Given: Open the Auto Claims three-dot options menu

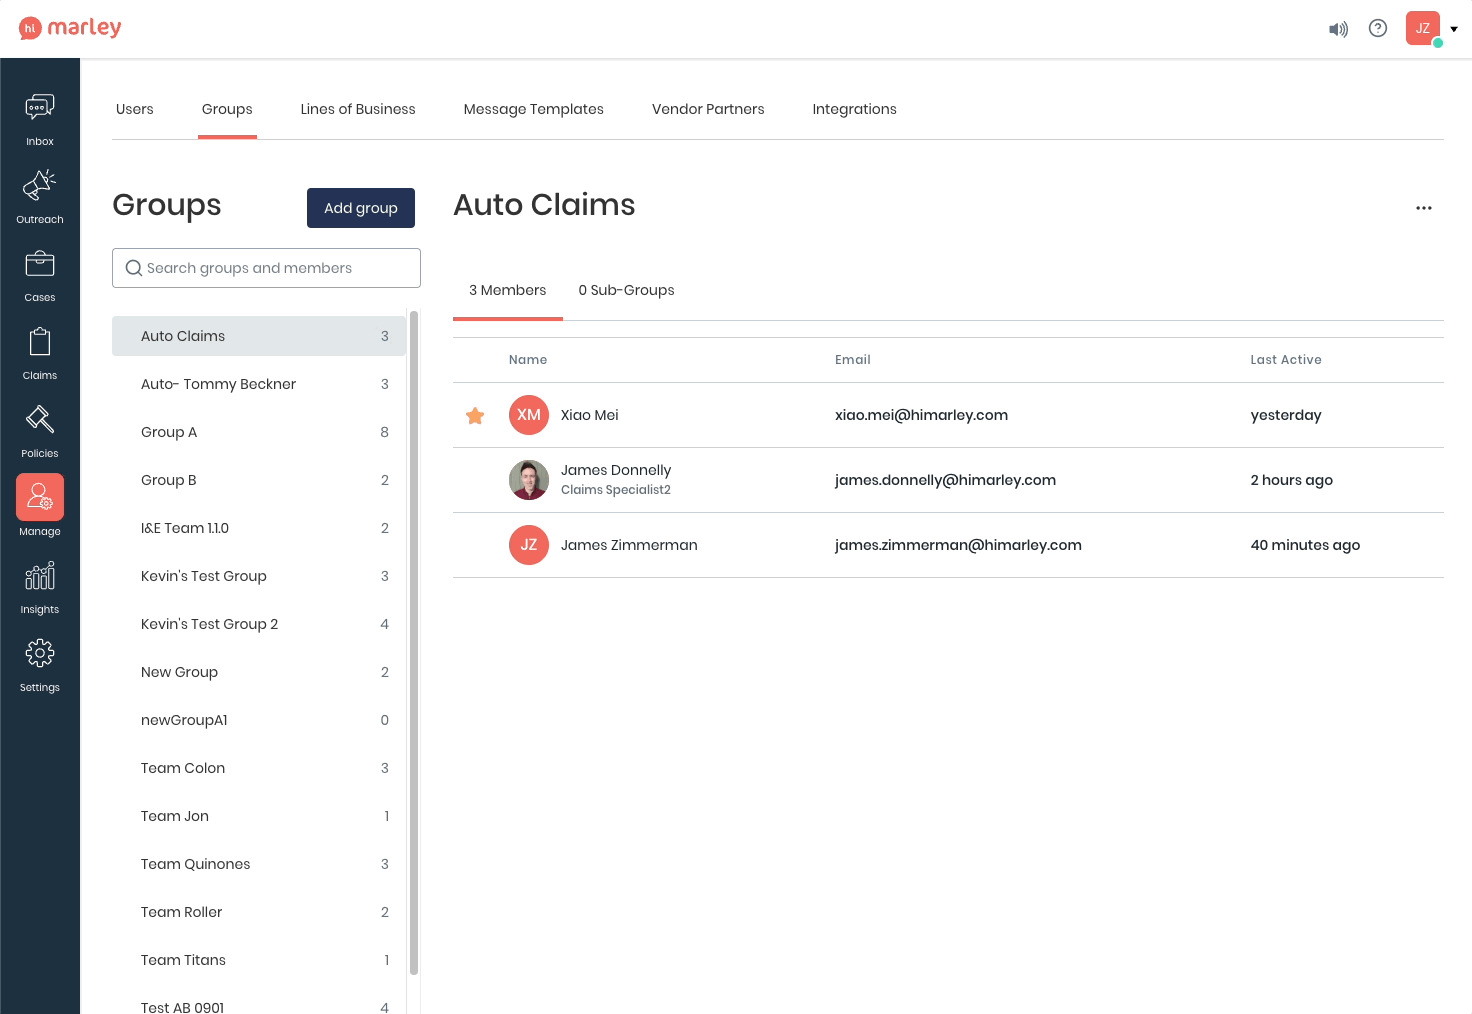Looking at the screenshot, I should coord(1424,208).
